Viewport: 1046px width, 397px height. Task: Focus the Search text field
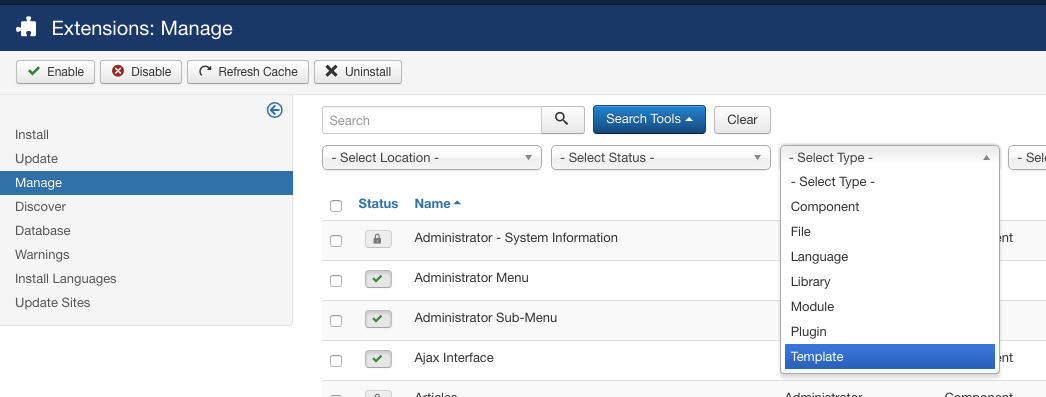click(x=432, y=120)
